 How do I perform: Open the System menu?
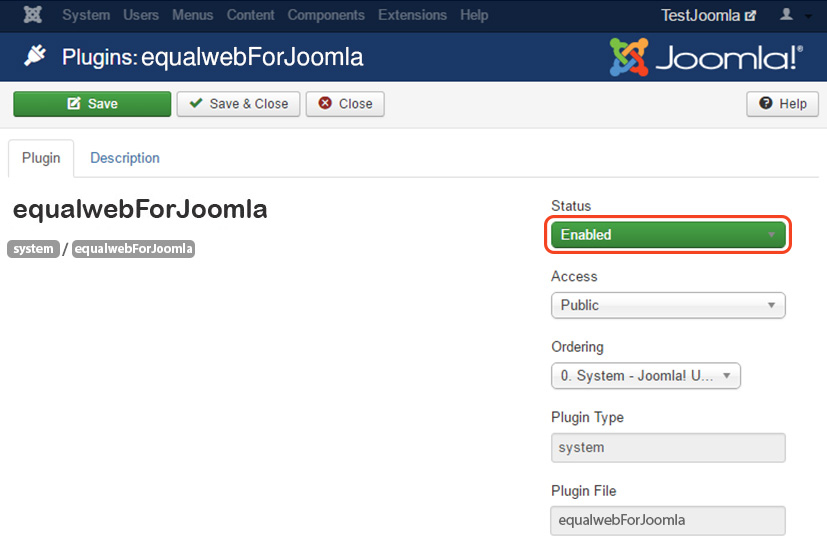pos(86,15)
